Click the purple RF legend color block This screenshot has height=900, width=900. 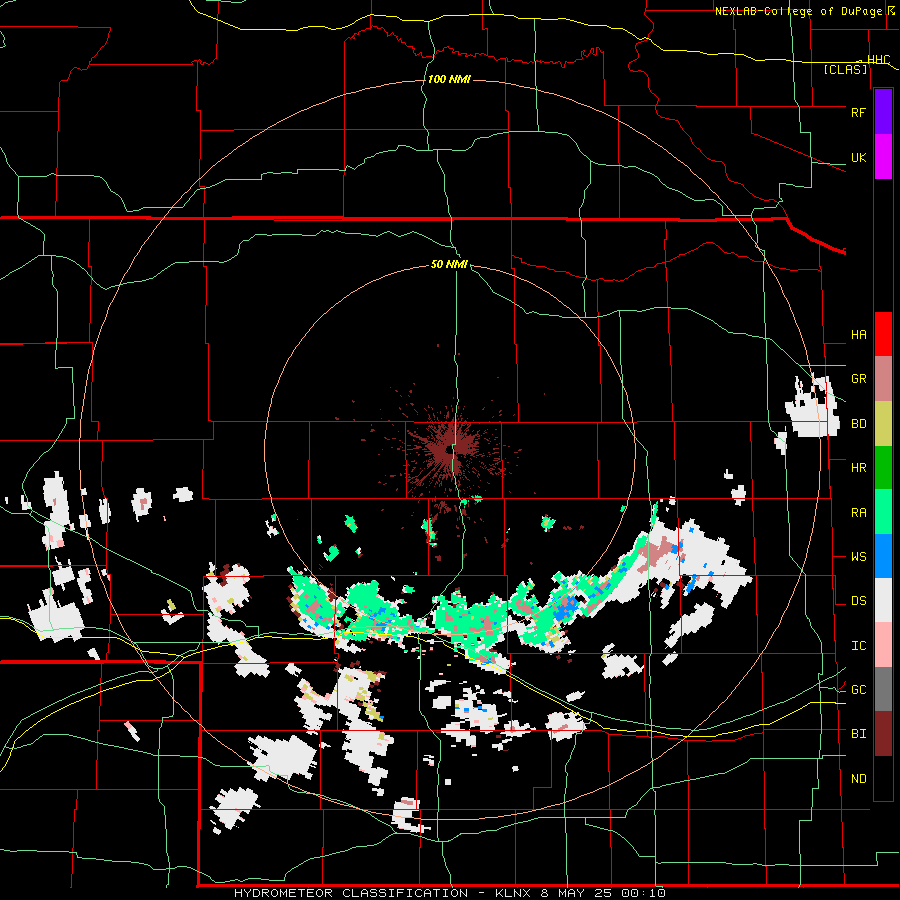tap(883, 112)
